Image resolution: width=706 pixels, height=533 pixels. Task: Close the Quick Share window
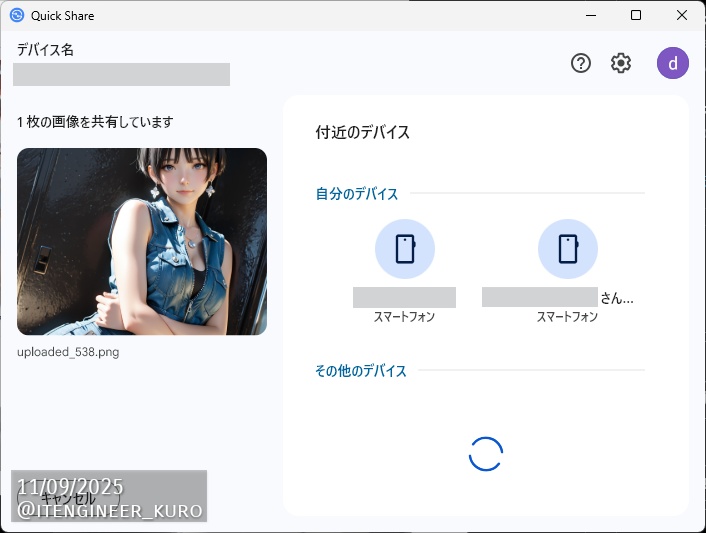point(682,15)
